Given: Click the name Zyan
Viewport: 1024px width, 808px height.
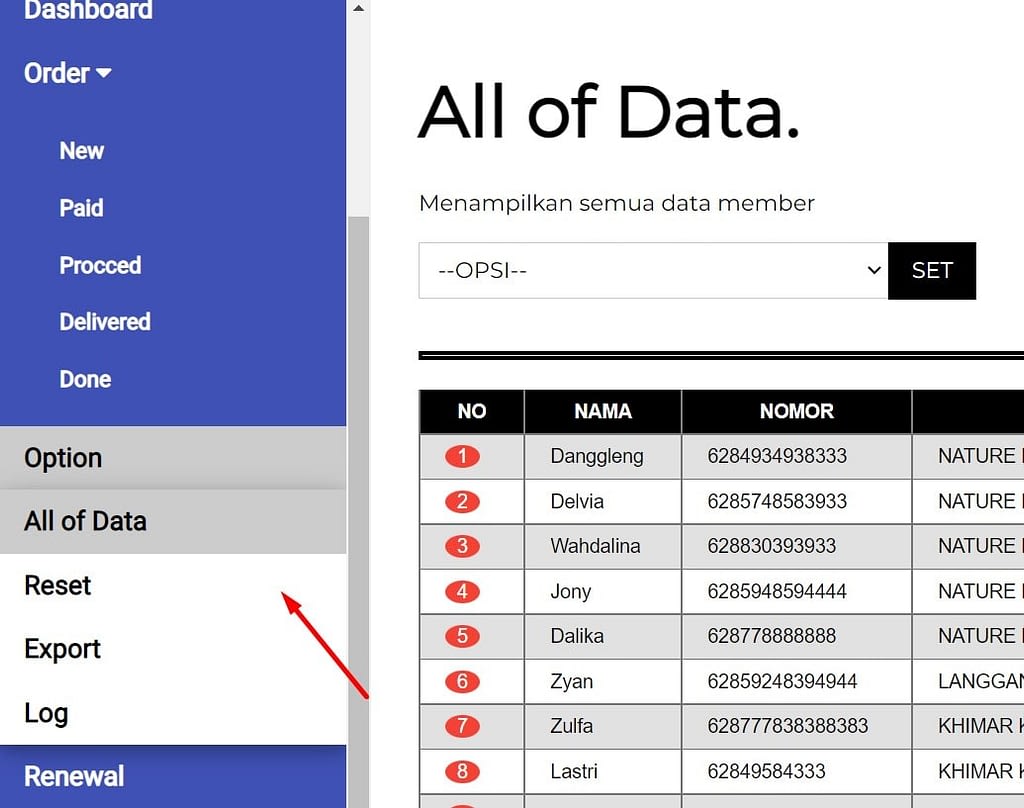Looking at the screenshot, I should pyautogui.click(x=572, y=681).
